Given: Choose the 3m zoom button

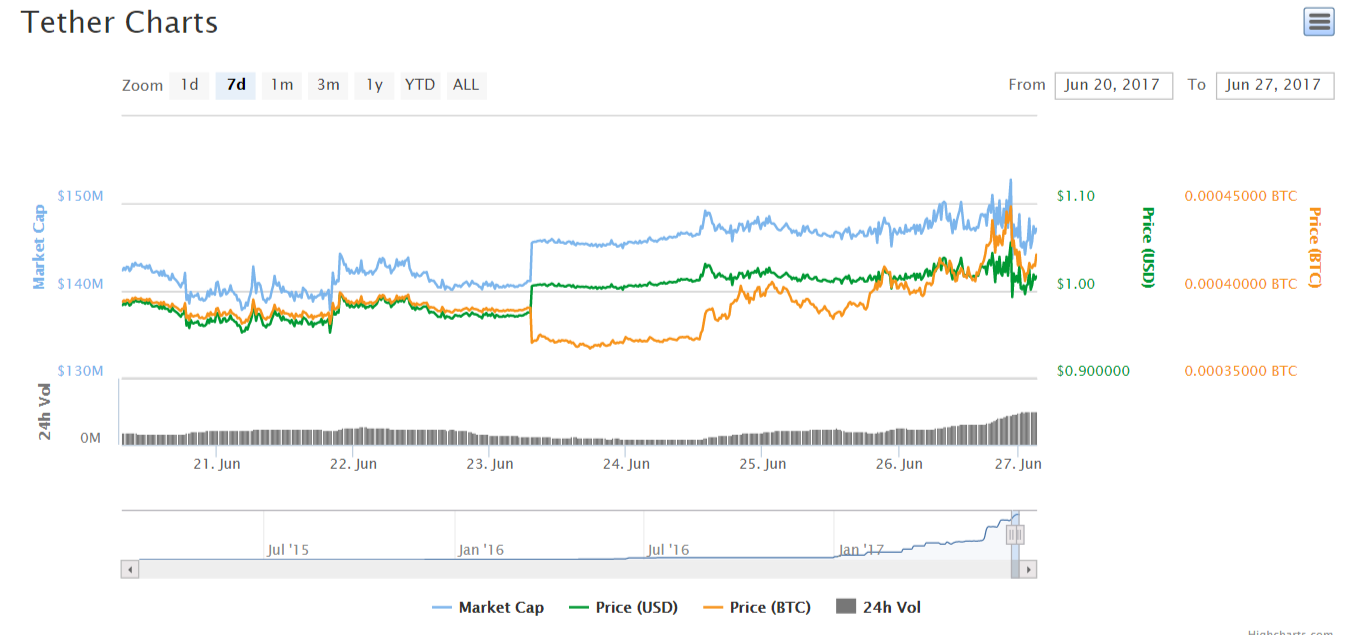Looking at the screenshot, I should (328, 85).
